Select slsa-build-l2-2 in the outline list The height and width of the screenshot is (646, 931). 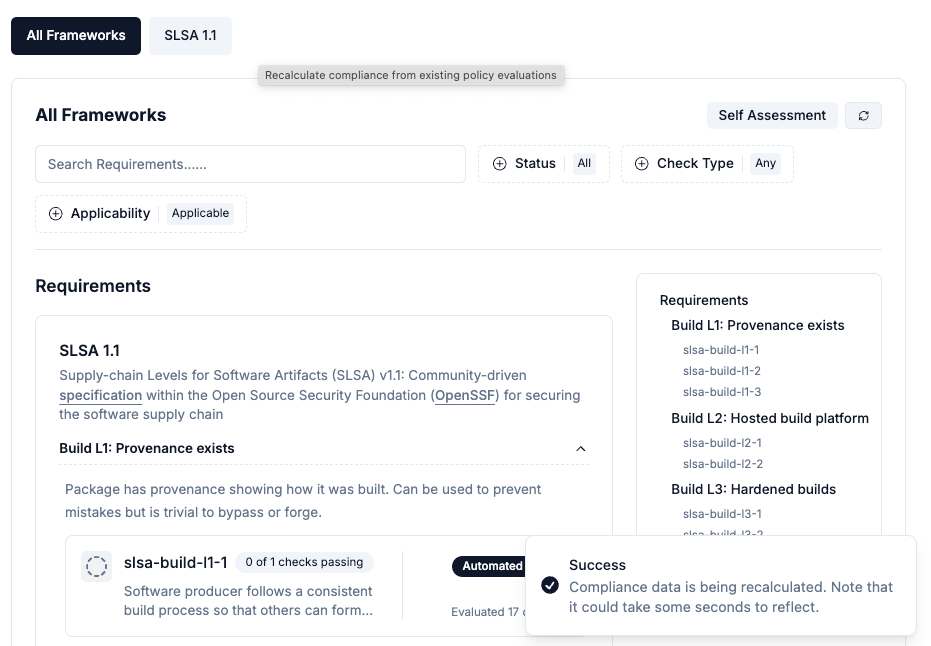point(723,464)
